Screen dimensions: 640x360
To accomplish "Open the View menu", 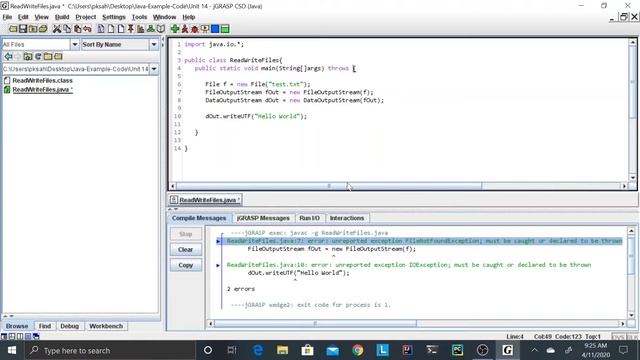I will click(x=41, y=17).
